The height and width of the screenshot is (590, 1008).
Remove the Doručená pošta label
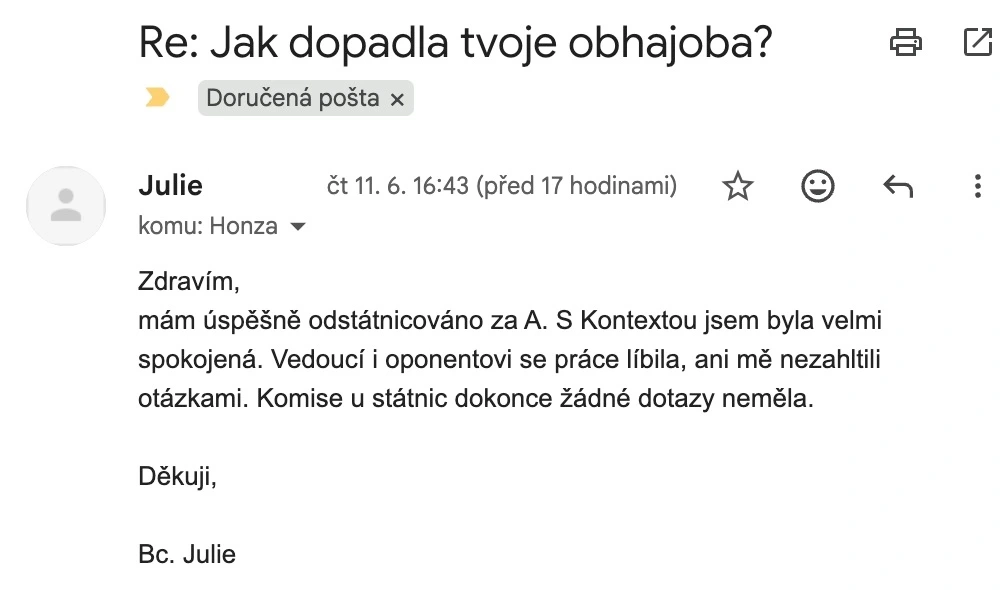[397, 100]
